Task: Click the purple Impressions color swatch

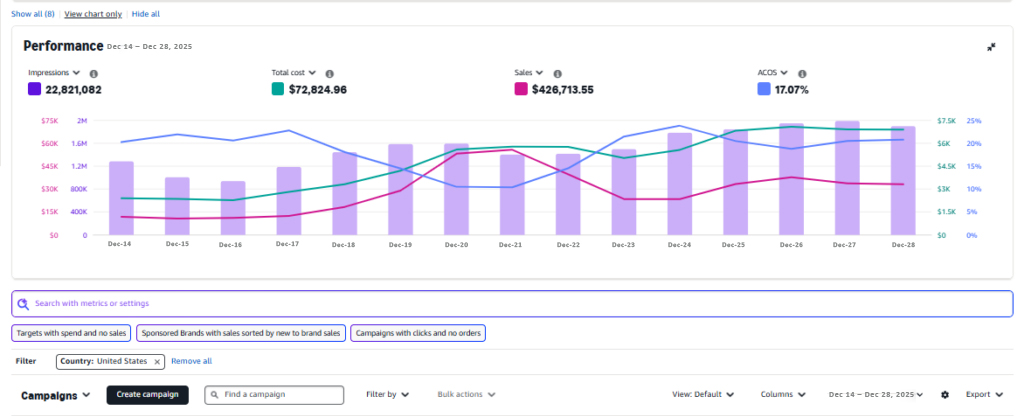Action: click(34, 89)
